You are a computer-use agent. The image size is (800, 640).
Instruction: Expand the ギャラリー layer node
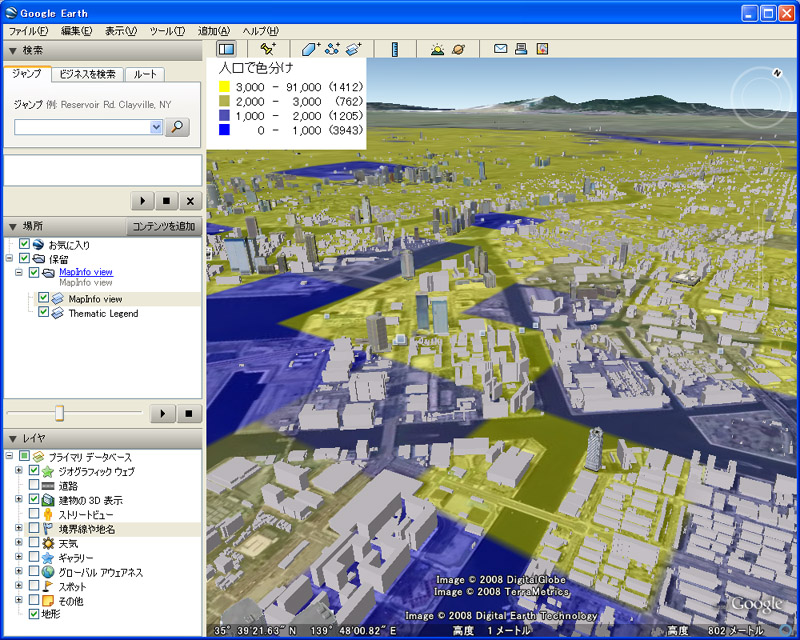tap(19, 557)
